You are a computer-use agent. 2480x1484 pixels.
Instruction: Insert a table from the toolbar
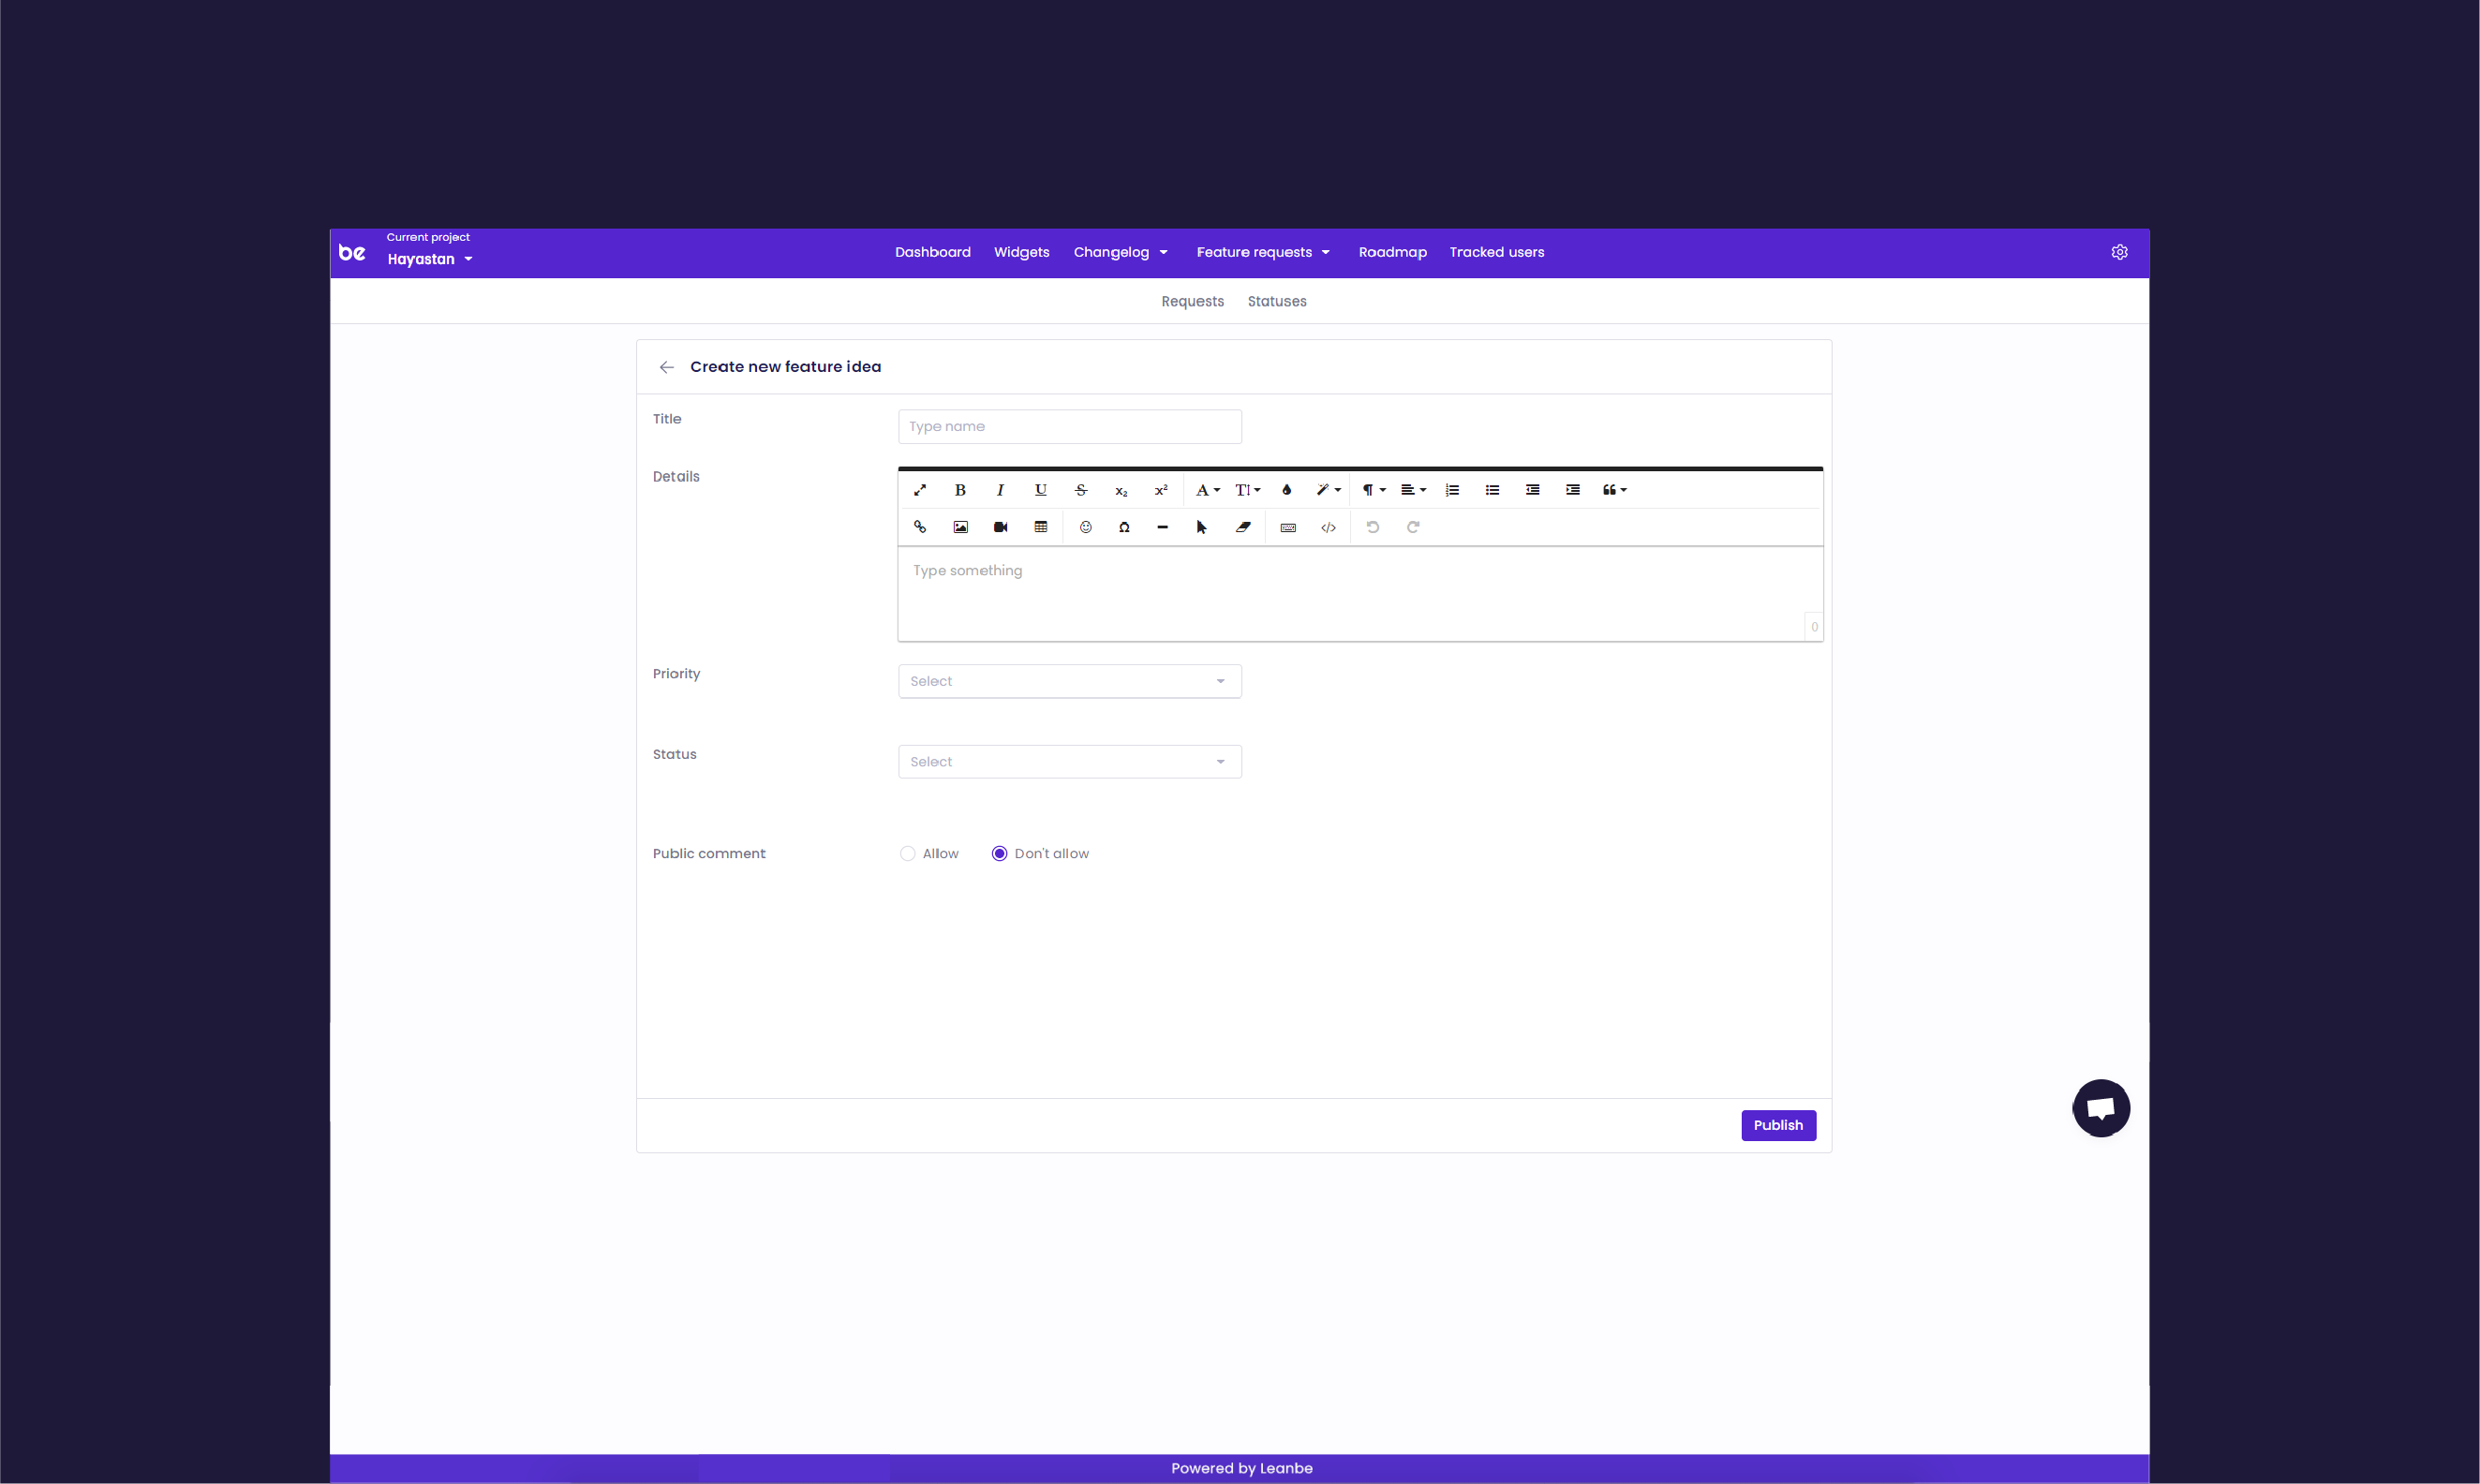[1041, 527]
